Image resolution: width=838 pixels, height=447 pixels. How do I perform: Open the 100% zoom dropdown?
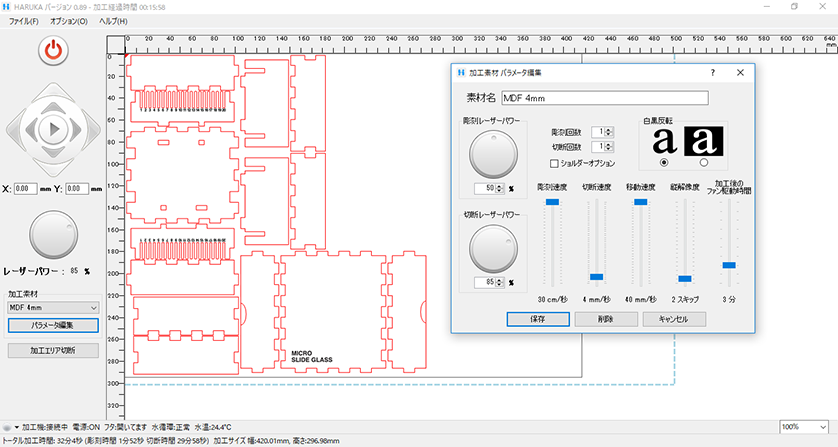click(x=804, y=427)
